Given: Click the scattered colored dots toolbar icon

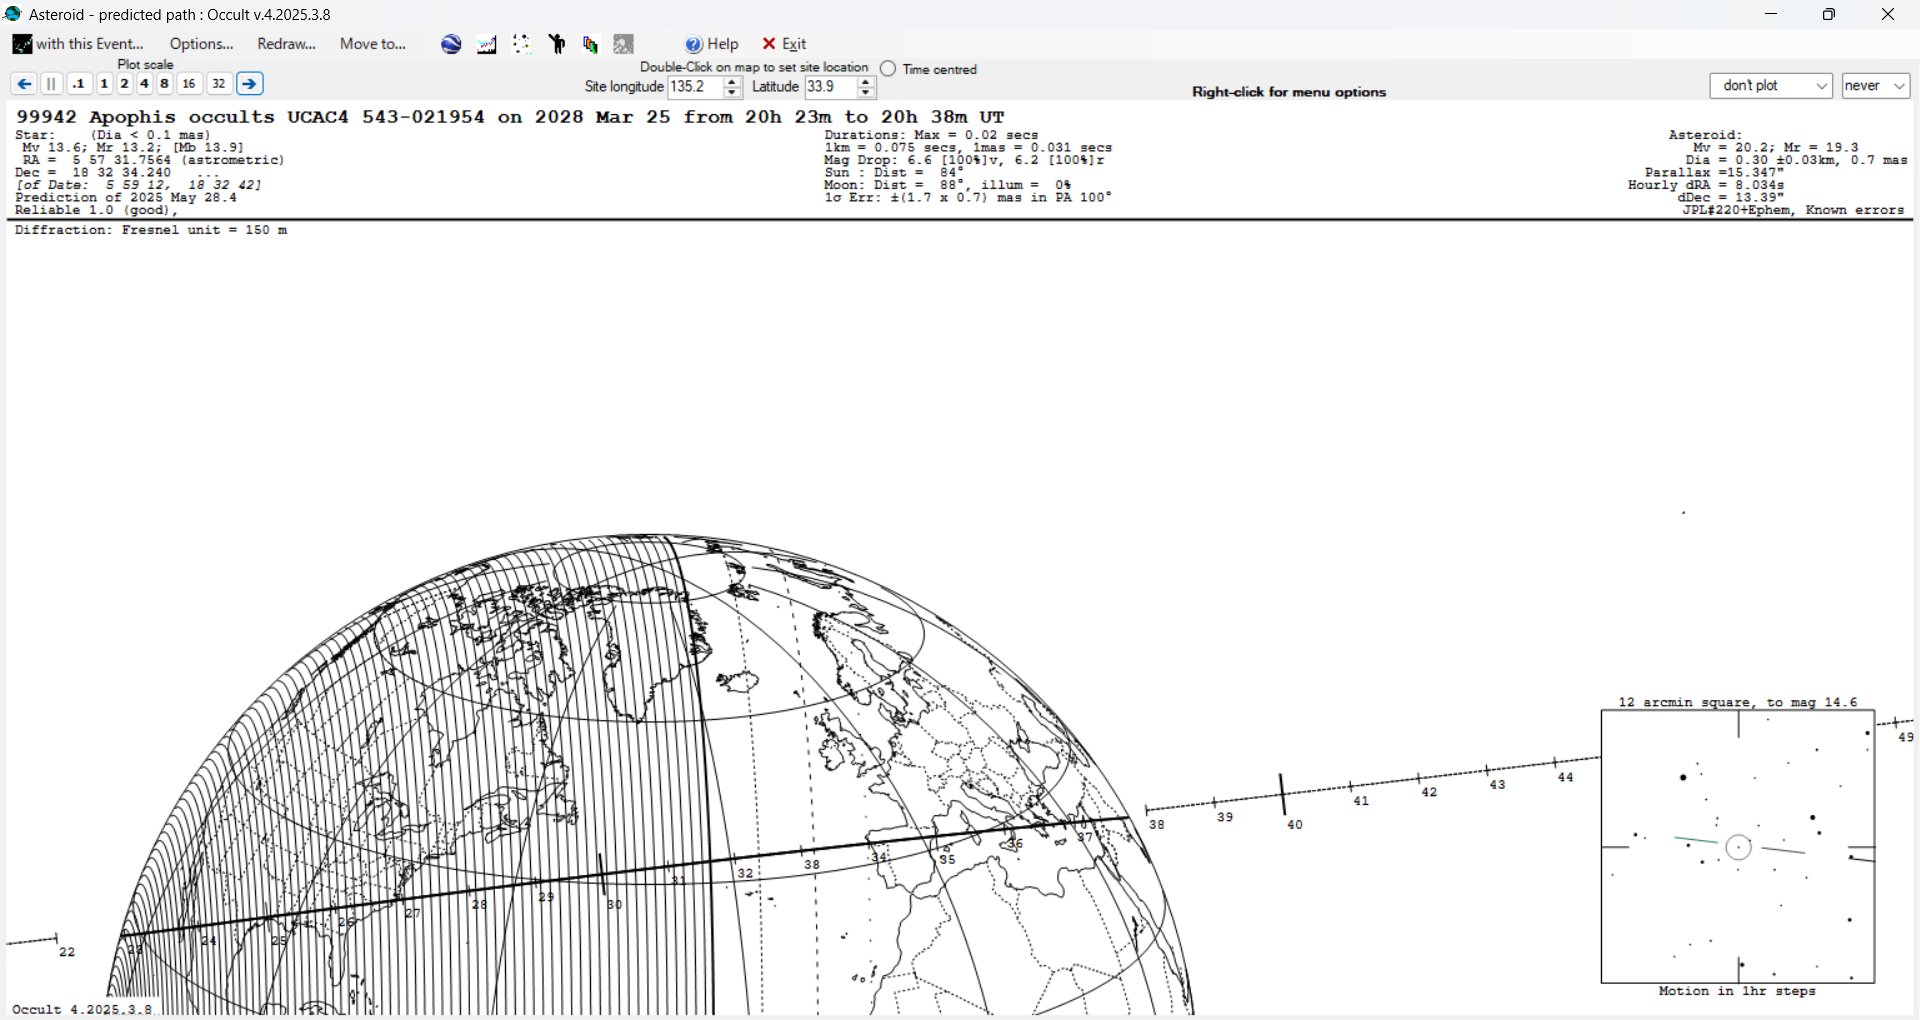Looking at the screenshot, I should (x=522, y=44).
